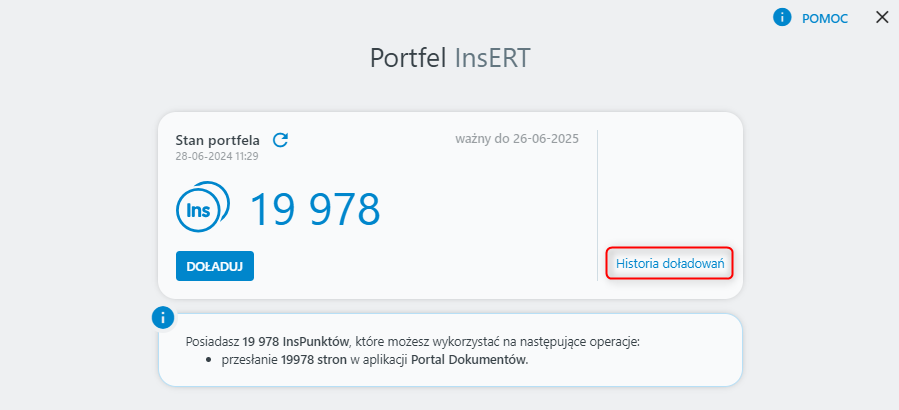Click the timestamp 28-06-2024 11:29
Viewport: 899px width, 410px height.
point(217,156)
